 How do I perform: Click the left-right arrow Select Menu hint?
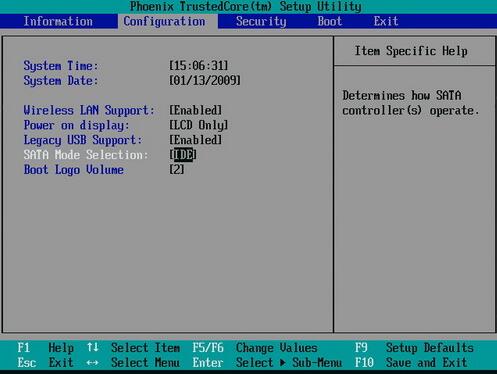click(x=133, y=362)
